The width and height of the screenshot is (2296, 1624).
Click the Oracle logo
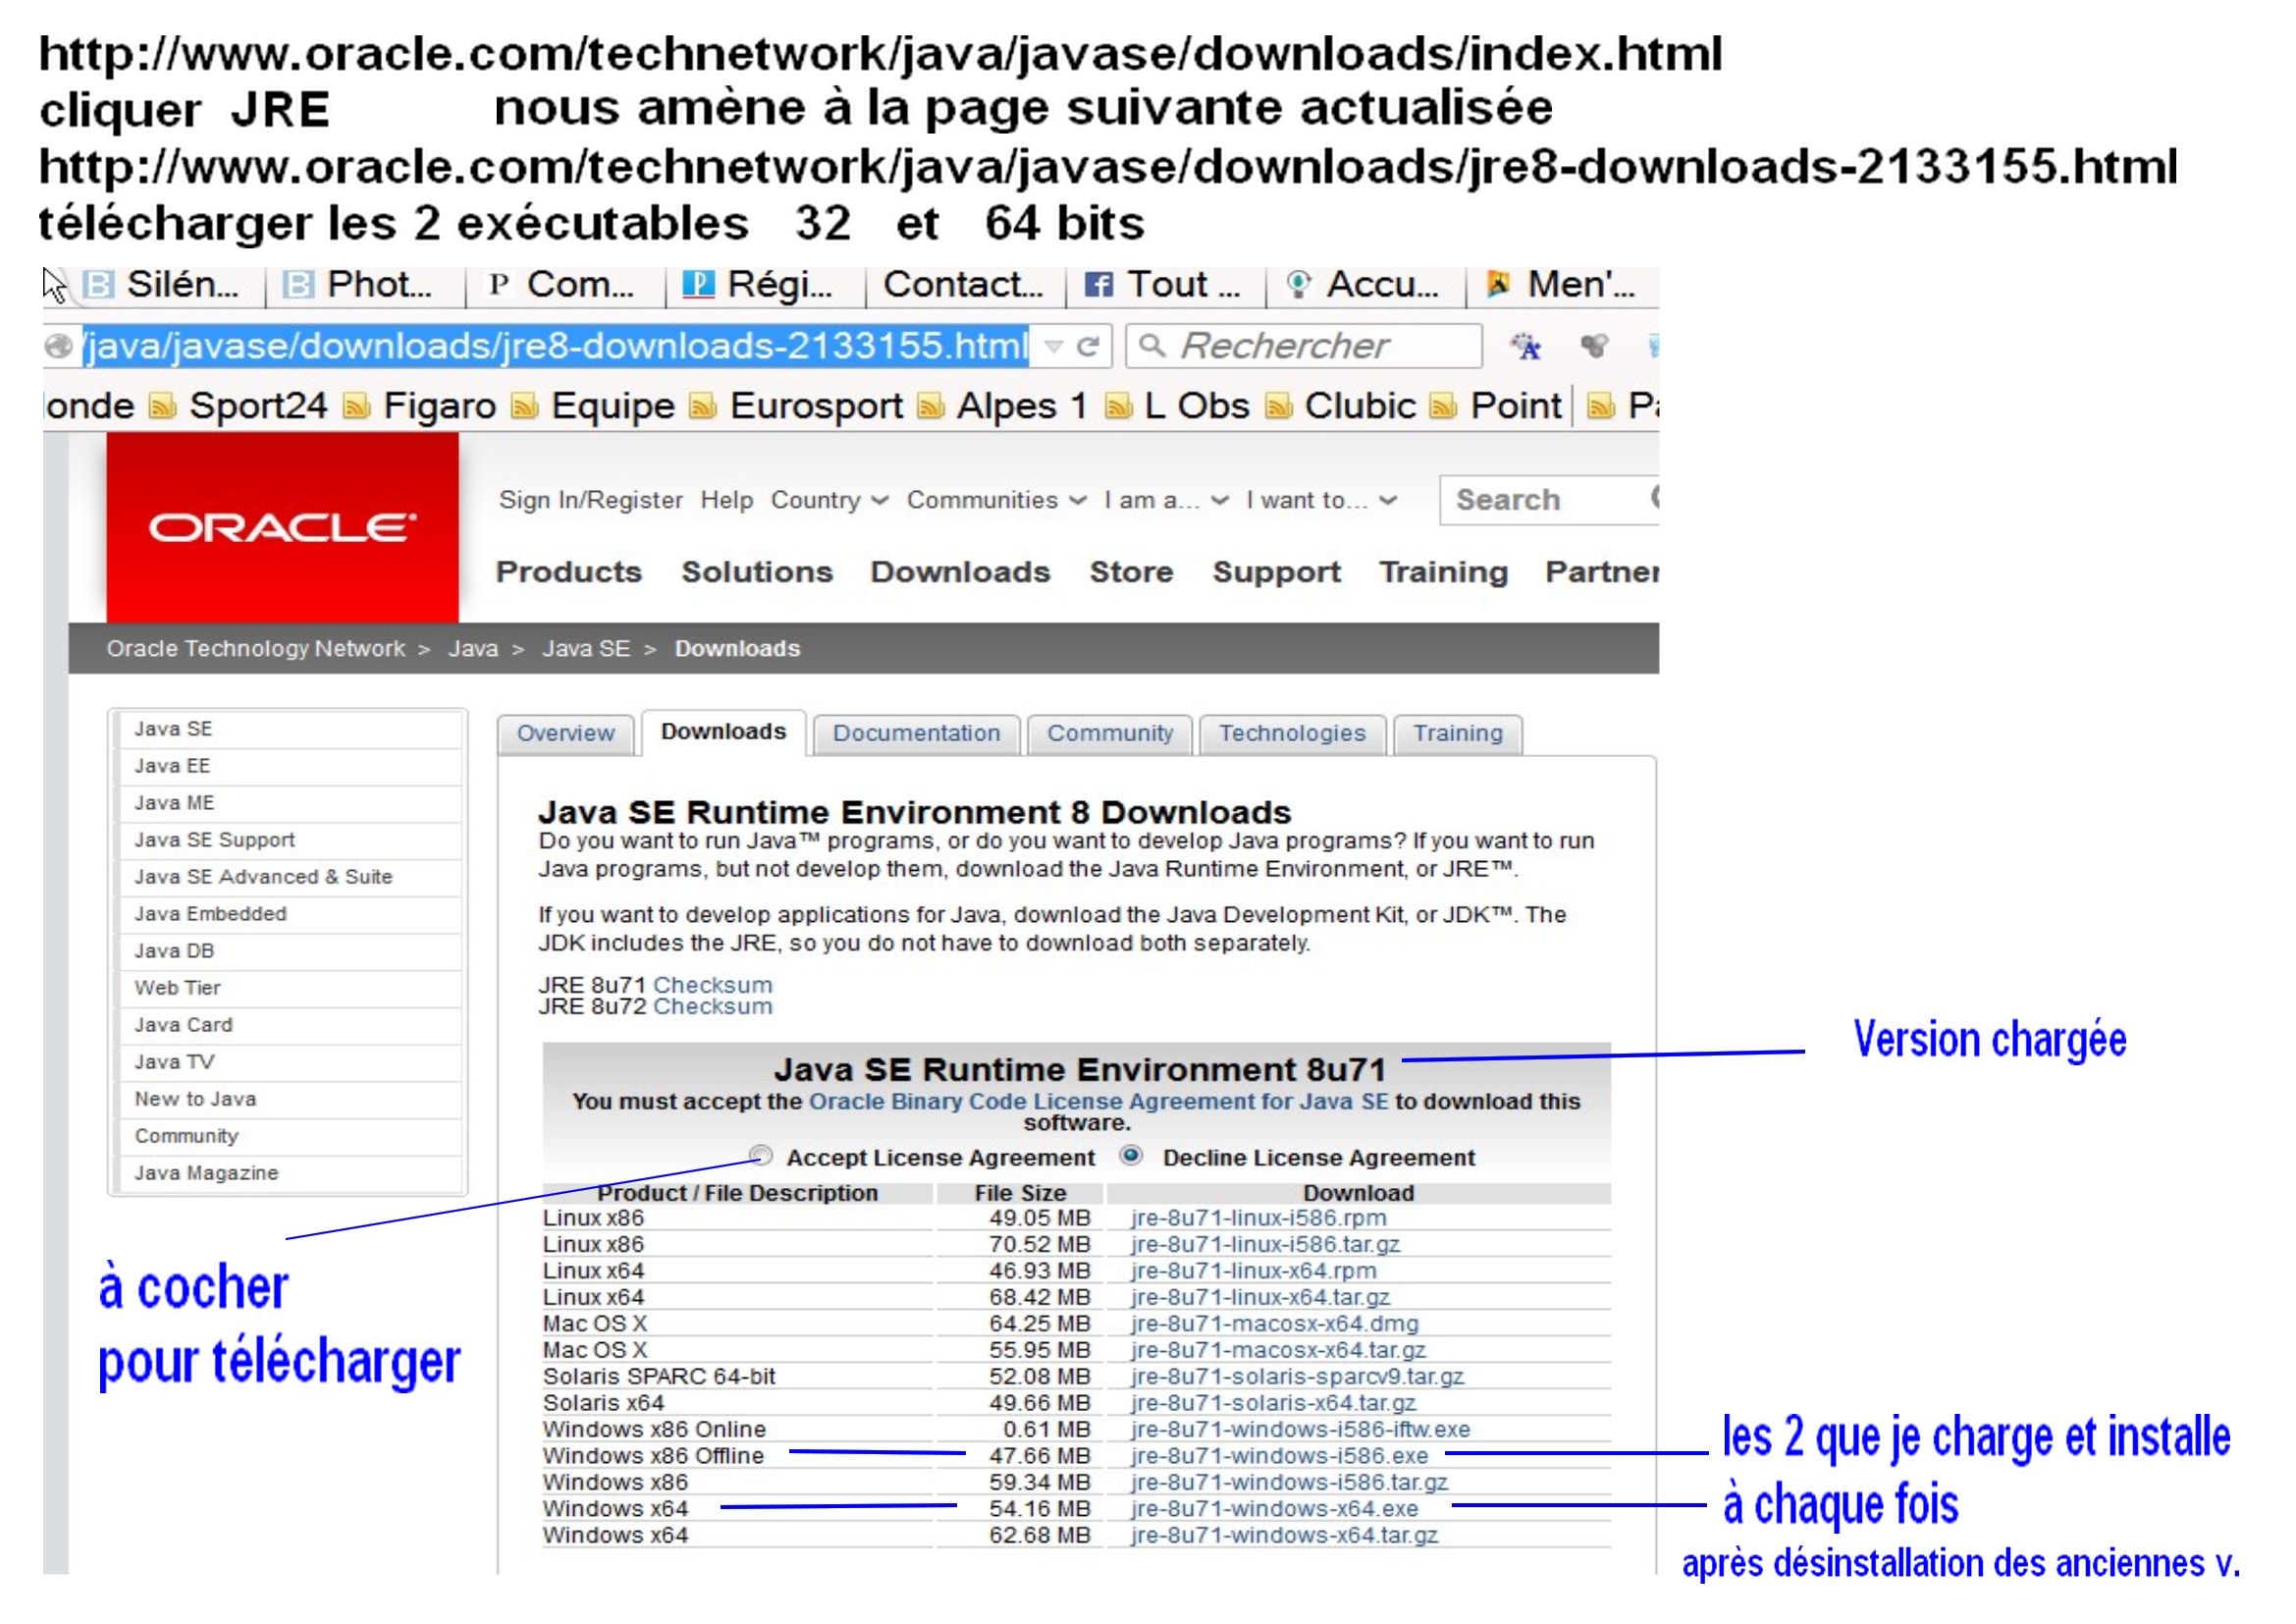point(282,527)
